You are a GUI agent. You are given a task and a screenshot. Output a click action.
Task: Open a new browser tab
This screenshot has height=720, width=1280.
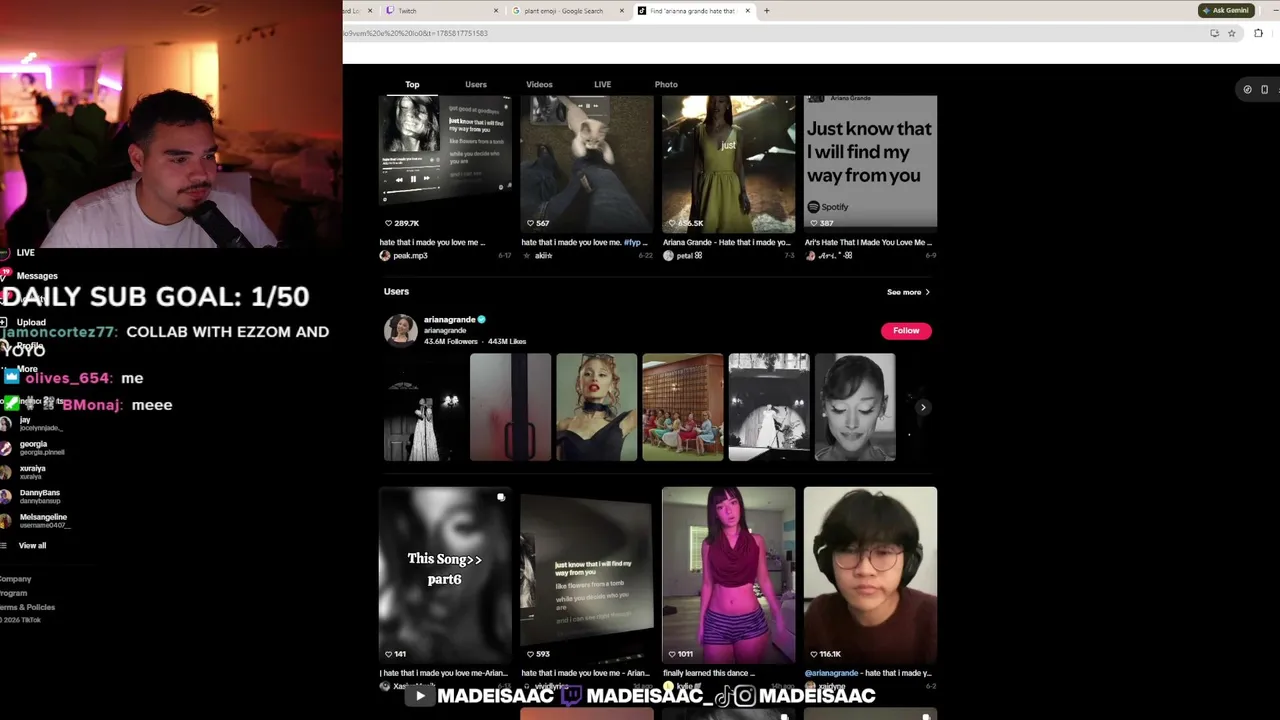[x=767, y=11]
